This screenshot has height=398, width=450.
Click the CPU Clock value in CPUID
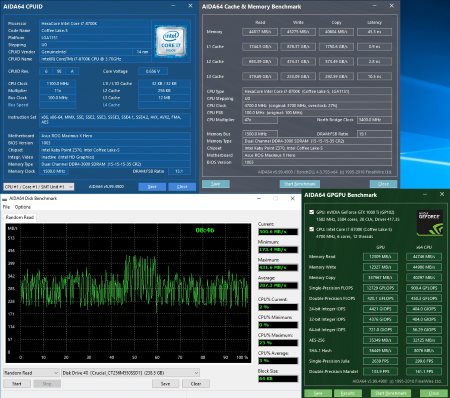[x=58, y=84]
